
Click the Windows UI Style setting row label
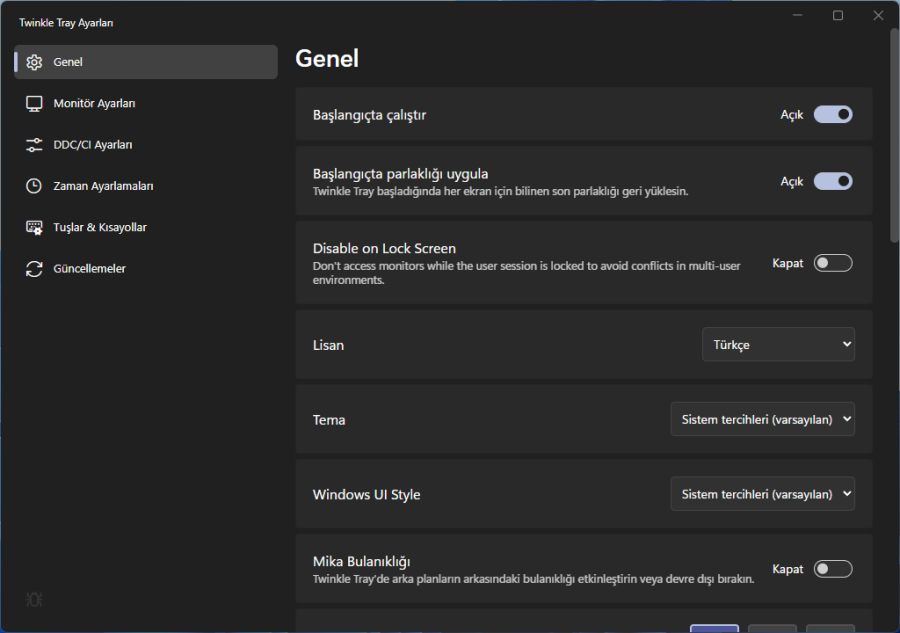(x=366, y=495)
